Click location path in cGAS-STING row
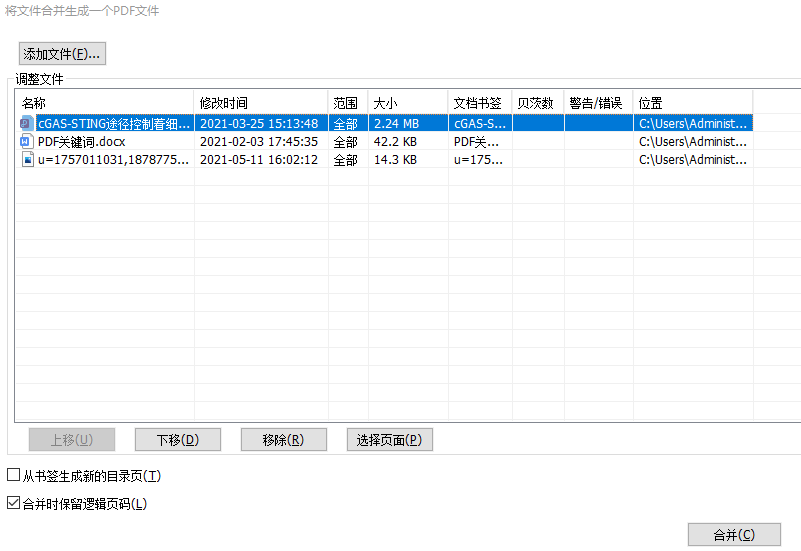The width and height of the screenshot is (801, 551). [x=693, y=123]
